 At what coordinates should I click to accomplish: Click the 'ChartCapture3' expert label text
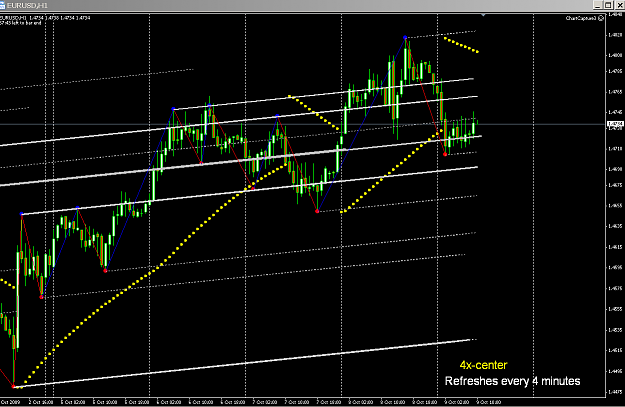pyautogui.click(x=581, y=18)
